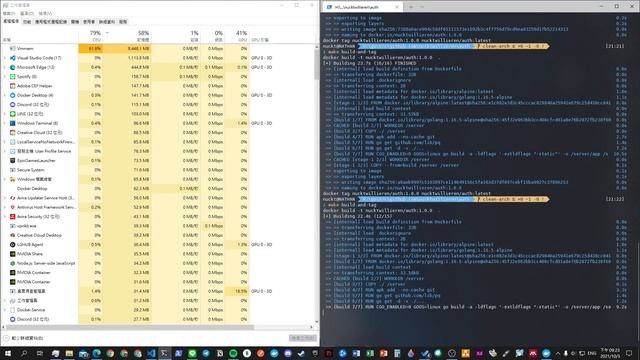Expand the Avira Security process group
This screenshot has height=360, width=640.
coord(5,217)
